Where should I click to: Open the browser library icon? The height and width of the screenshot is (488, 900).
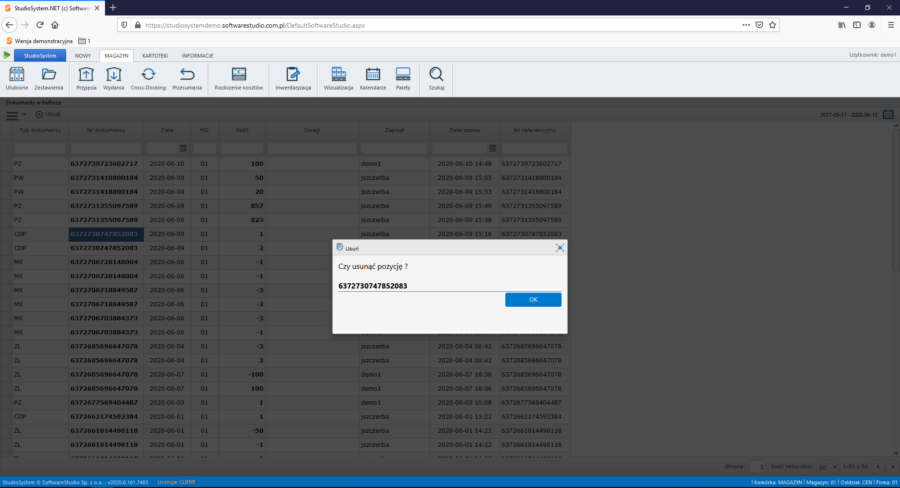click(x=841, y=25)
